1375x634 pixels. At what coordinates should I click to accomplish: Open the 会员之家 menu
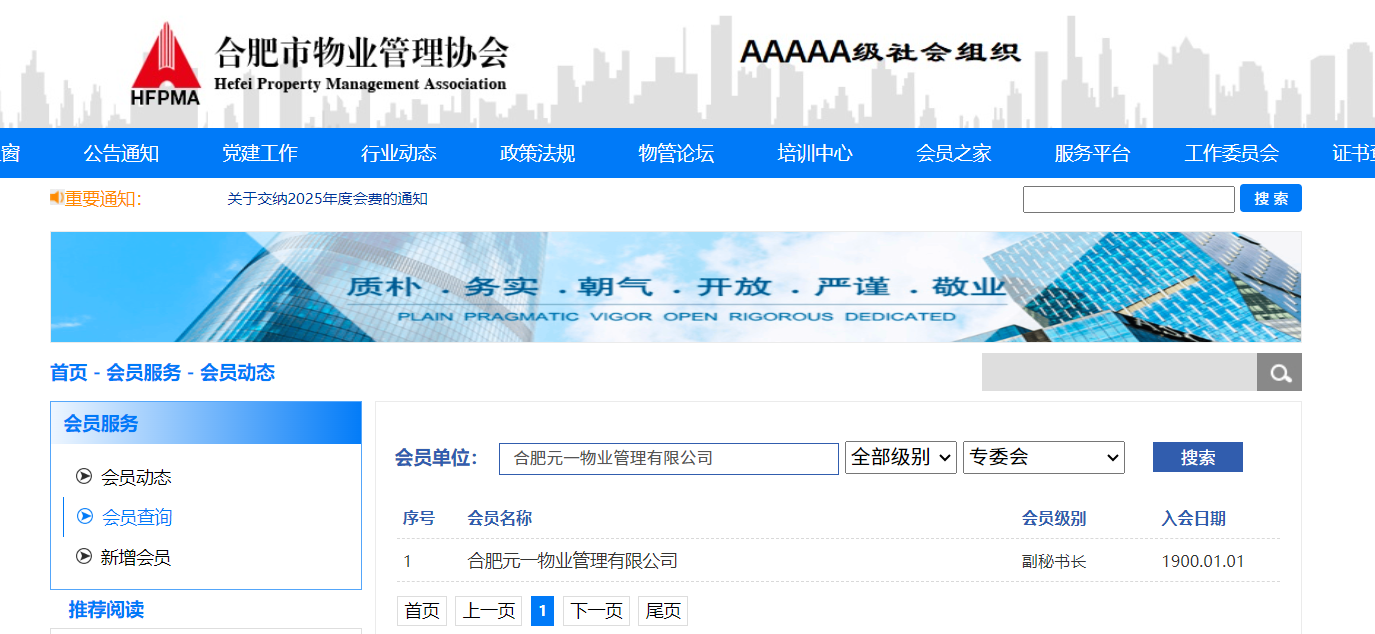click(x=954, y=153)
